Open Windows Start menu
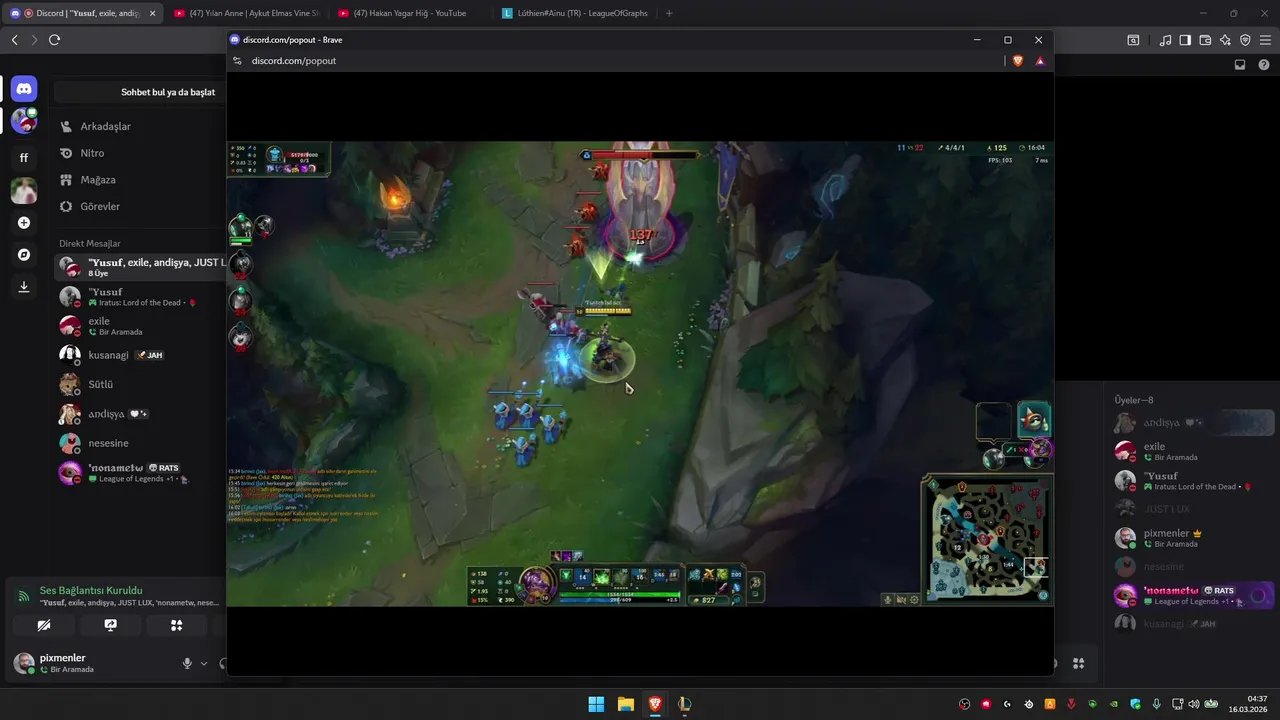 [596, 704]
